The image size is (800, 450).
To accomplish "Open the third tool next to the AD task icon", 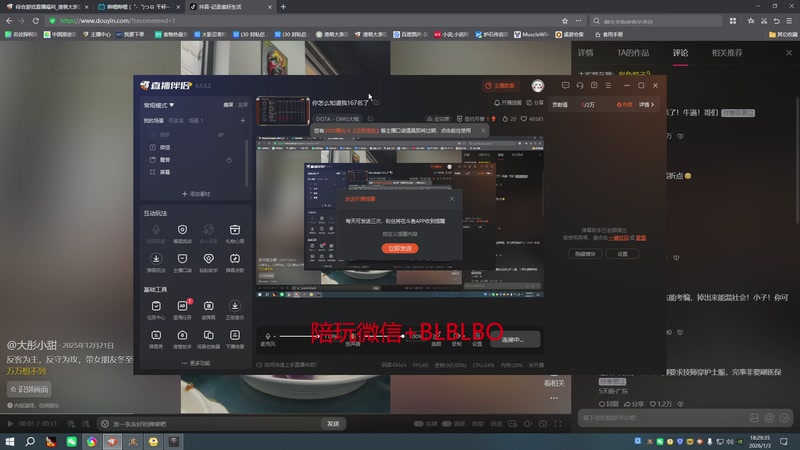I will tap(209, 306).
